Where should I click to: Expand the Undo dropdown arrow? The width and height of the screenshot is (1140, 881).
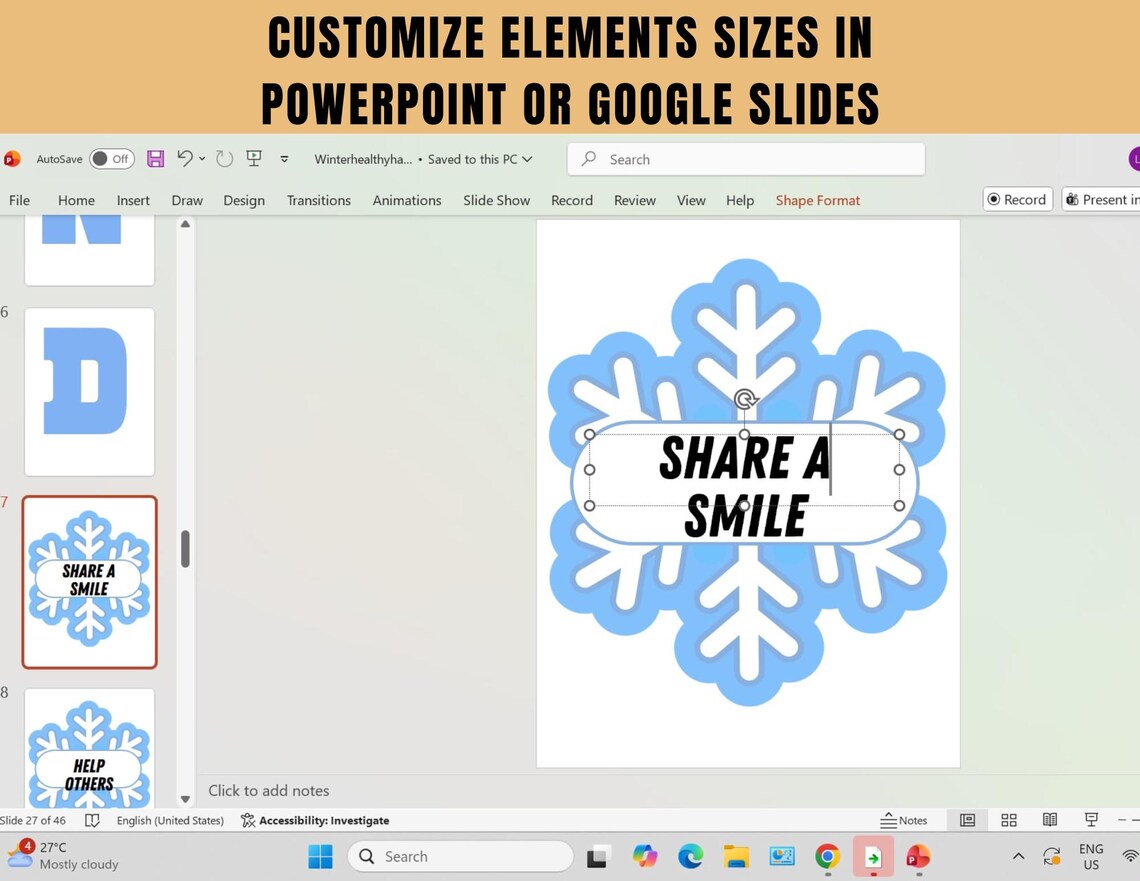pos(200,158)
